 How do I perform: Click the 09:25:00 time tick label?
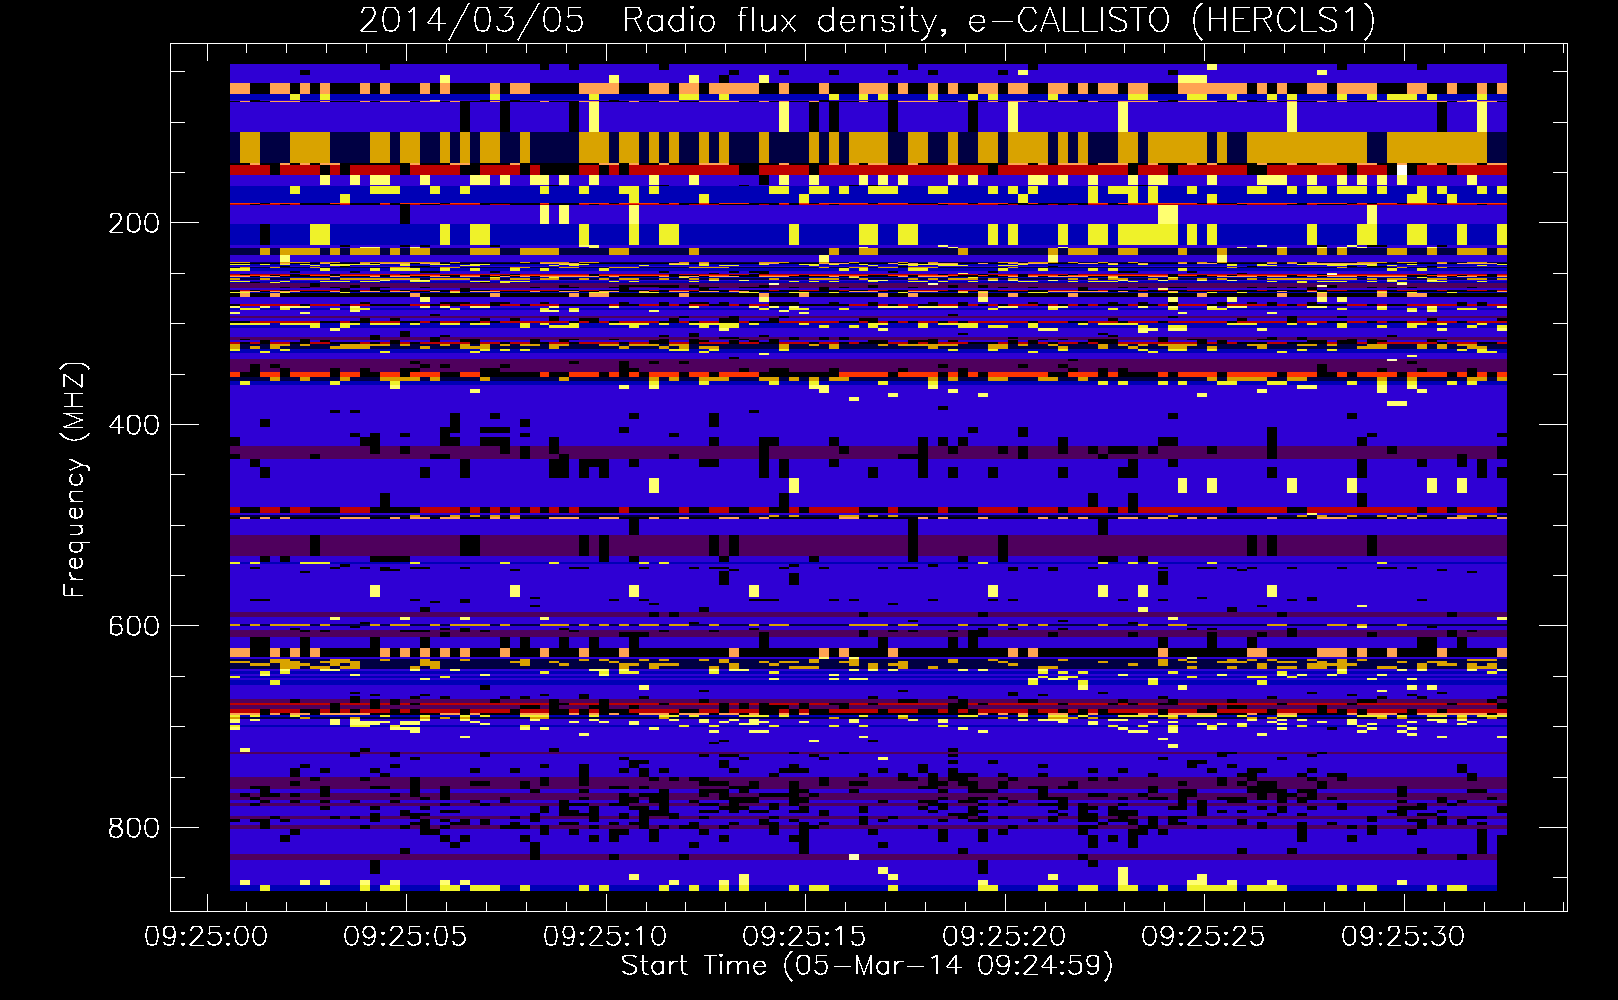(206, 936)
